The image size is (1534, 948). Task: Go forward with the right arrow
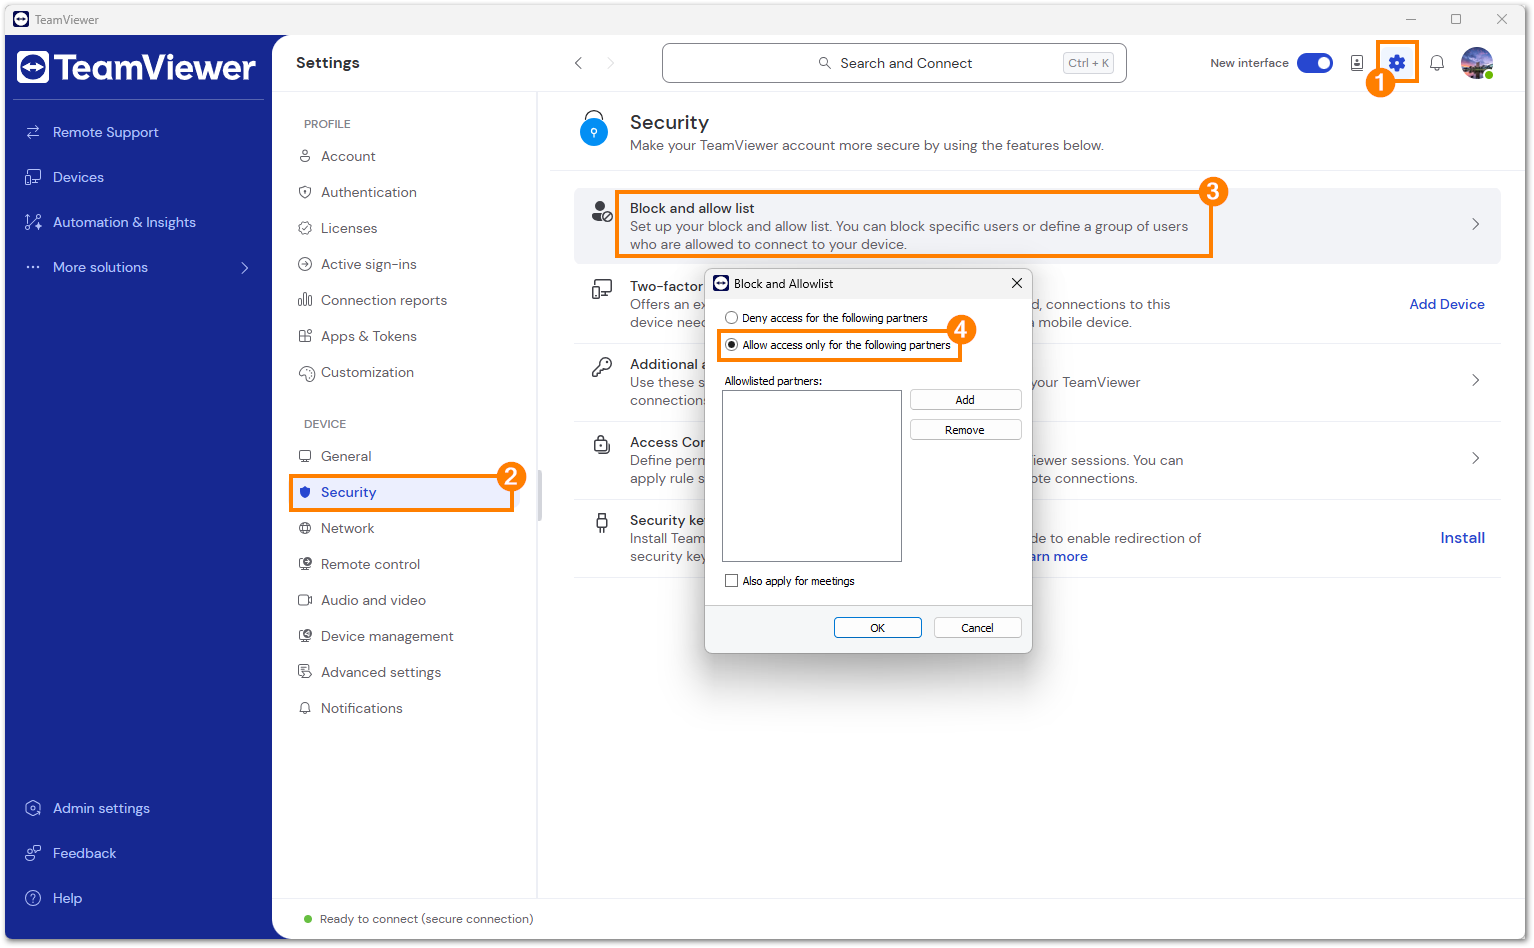pos(611,63)
